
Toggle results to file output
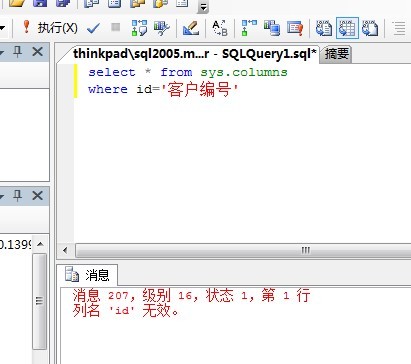coord(370,28)
